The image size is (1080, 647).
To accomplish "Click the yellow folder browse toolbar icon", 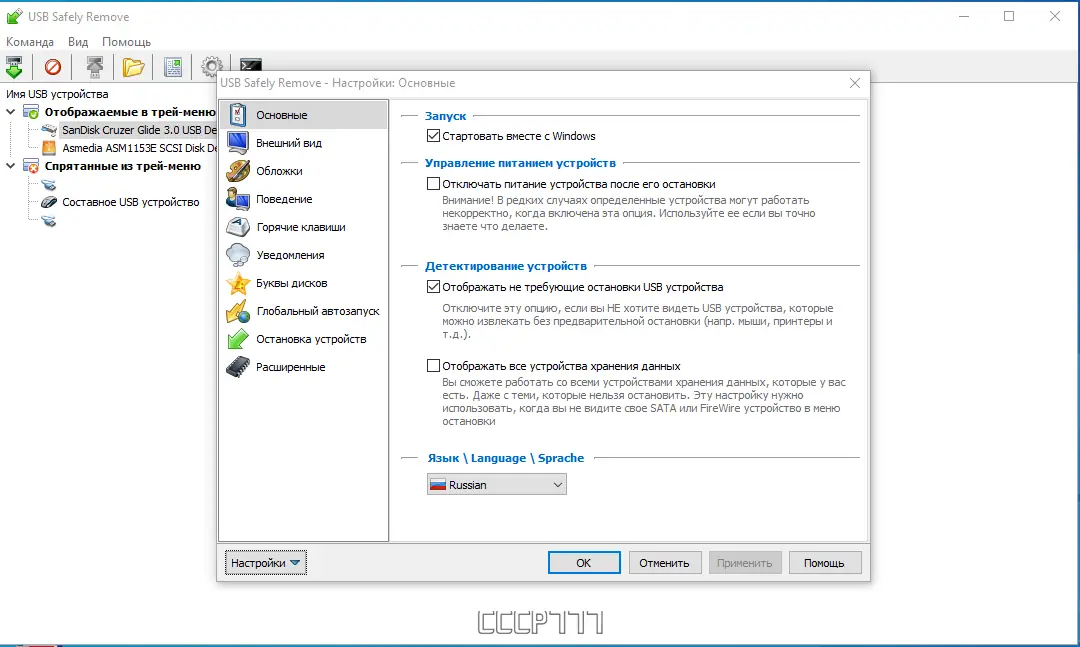I will [x=133, y=67].
